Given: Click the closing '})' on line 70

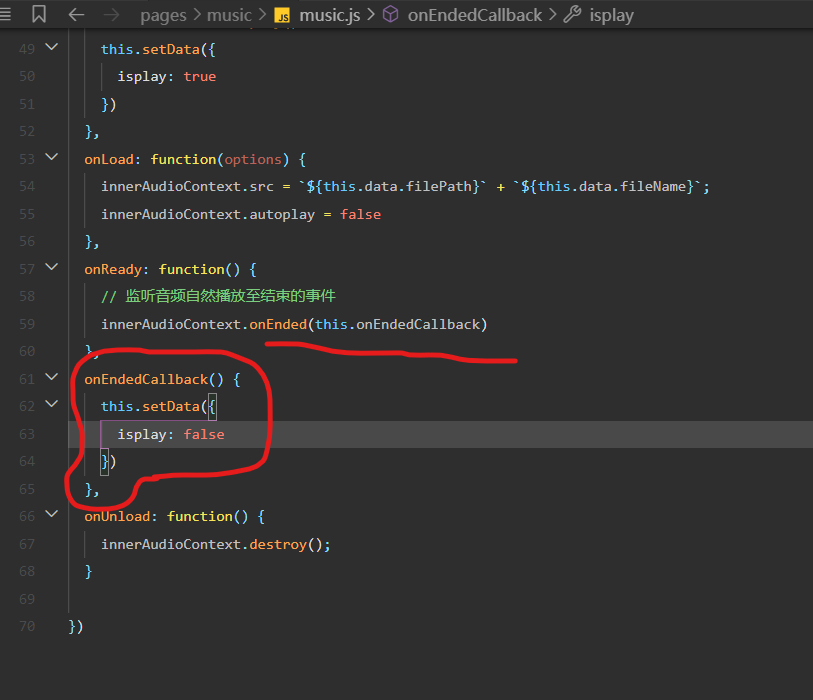Looking at the screenshot, I should tap(76, 627).
